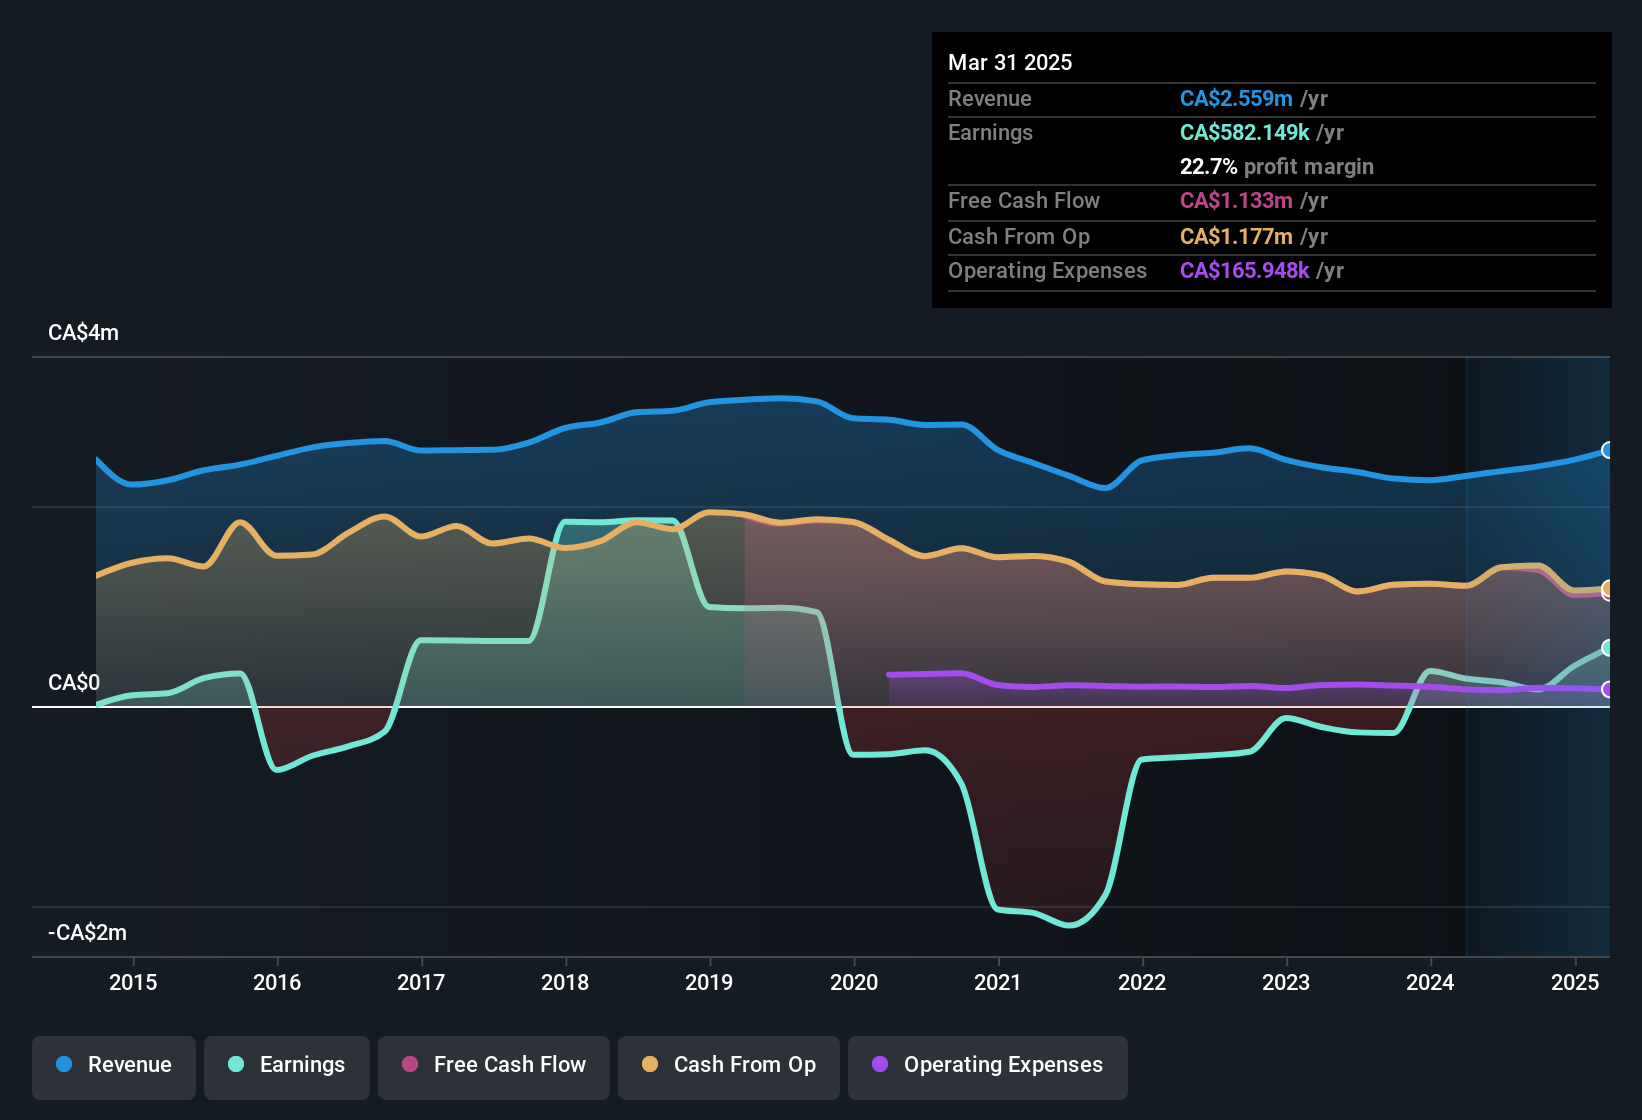
Task: Click the CA$2.559m Revenue value link
Action: (1237, 98)
